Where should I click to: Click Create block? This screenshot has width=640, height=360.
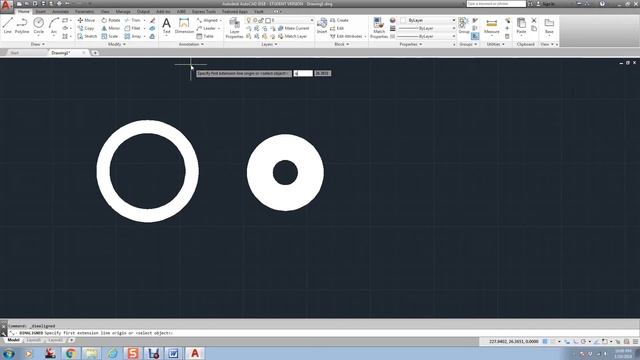click(x=340, y=20)
